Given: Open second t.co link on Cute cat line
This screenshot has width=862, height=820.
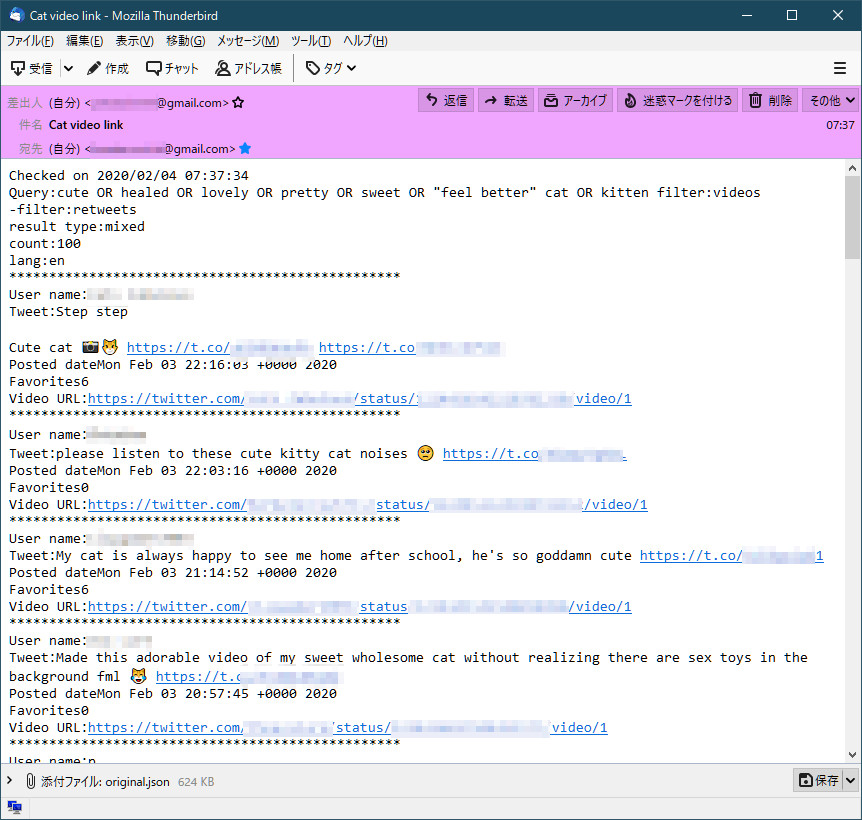Looking at the screenshot, I should [411, 347].
